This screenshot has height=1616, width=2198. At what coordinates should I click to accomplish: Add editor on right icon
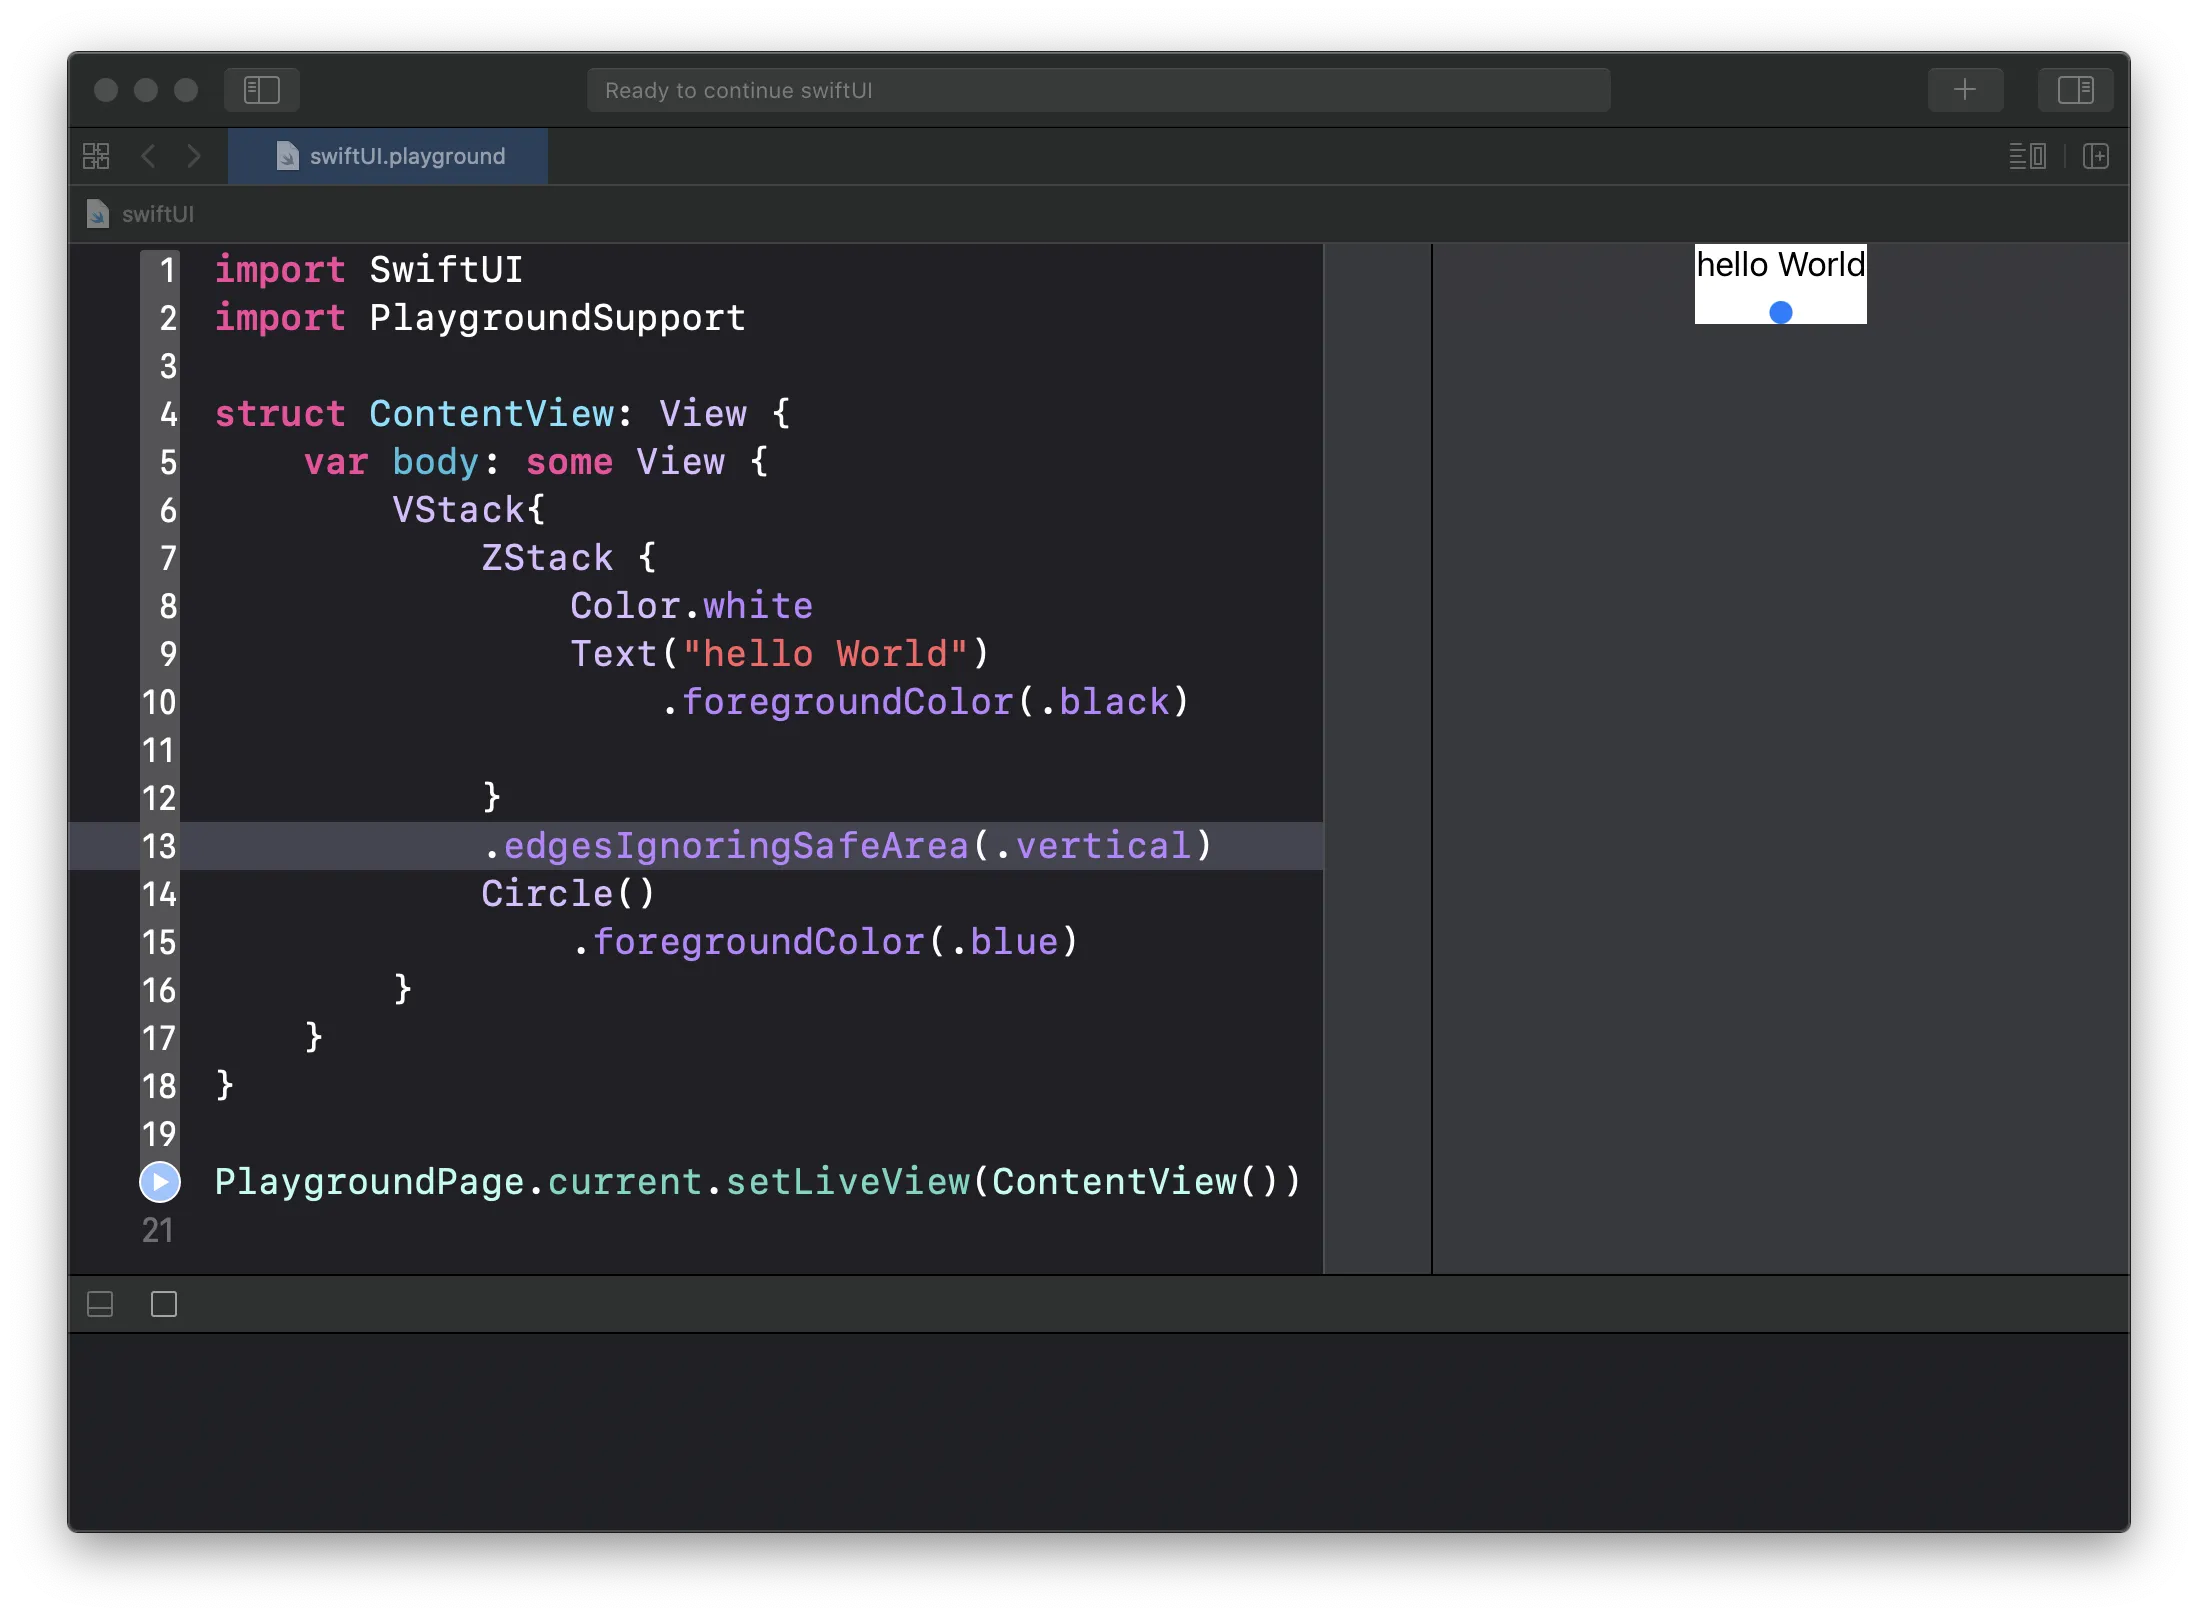click(2096, 156)
